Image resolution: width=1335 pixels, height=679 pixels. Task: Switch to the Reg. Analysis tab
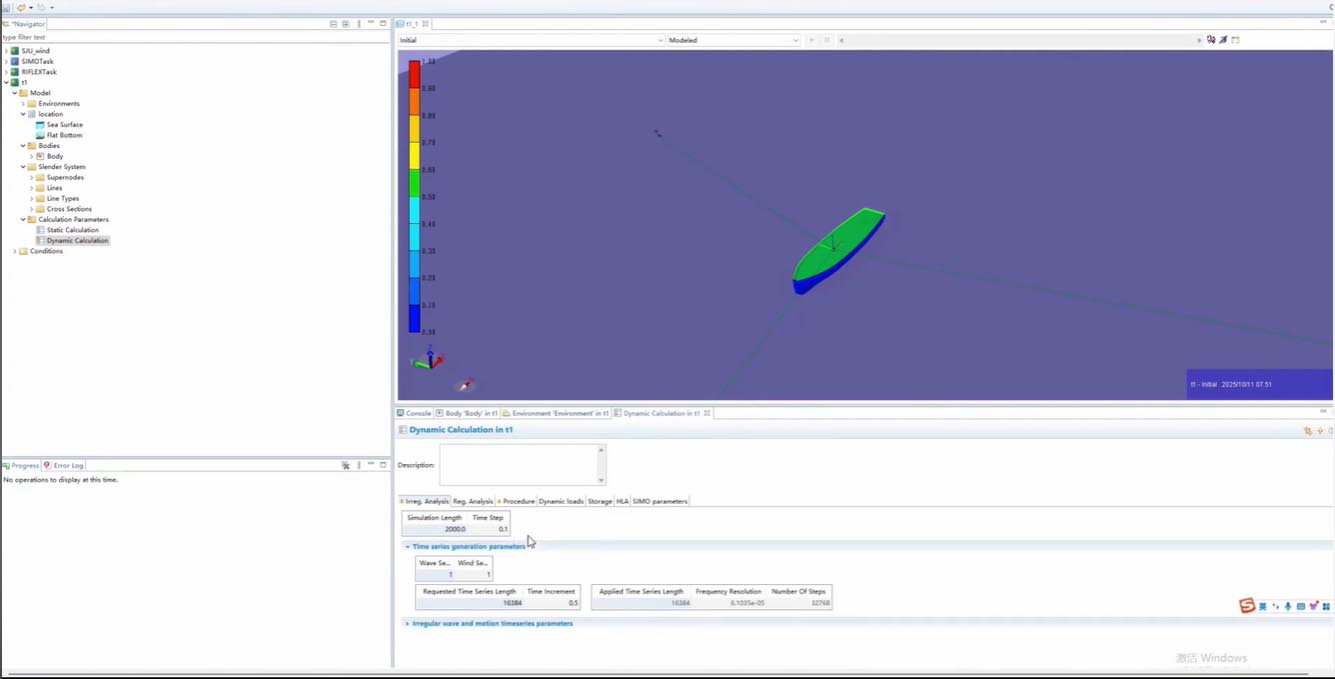(473, 501)
